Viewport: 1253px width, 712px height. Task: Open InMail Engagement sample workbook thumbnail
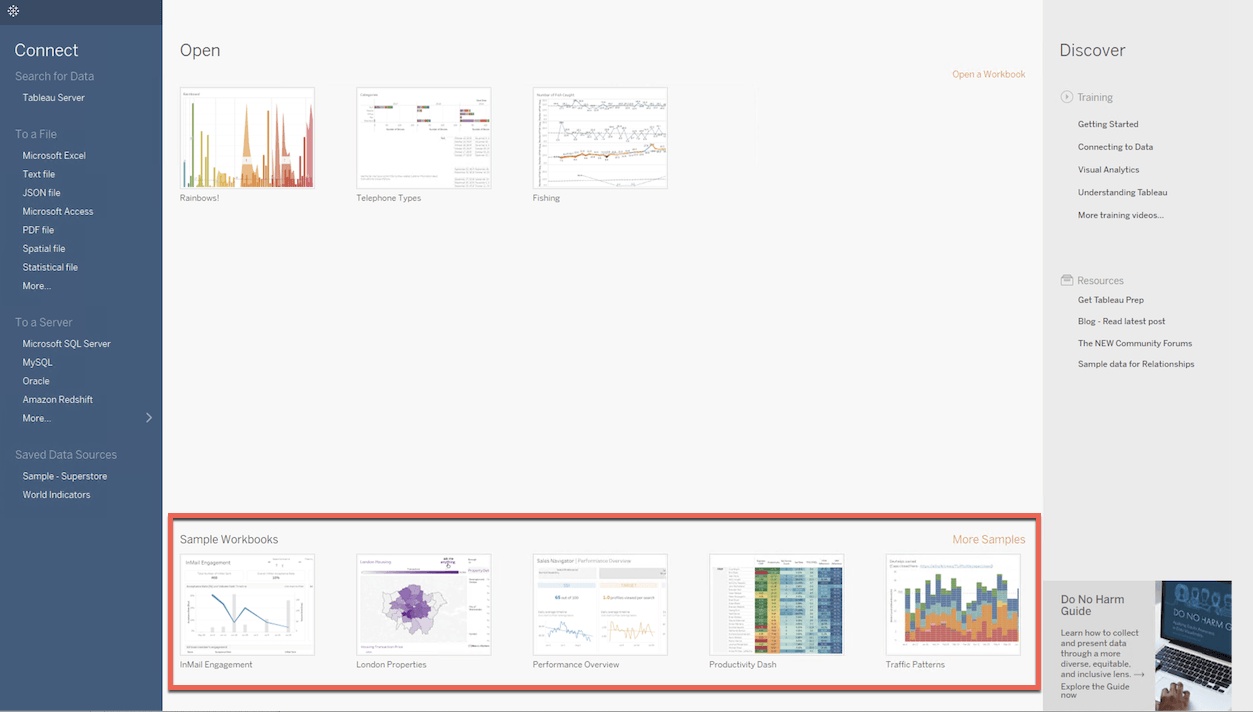247,605
